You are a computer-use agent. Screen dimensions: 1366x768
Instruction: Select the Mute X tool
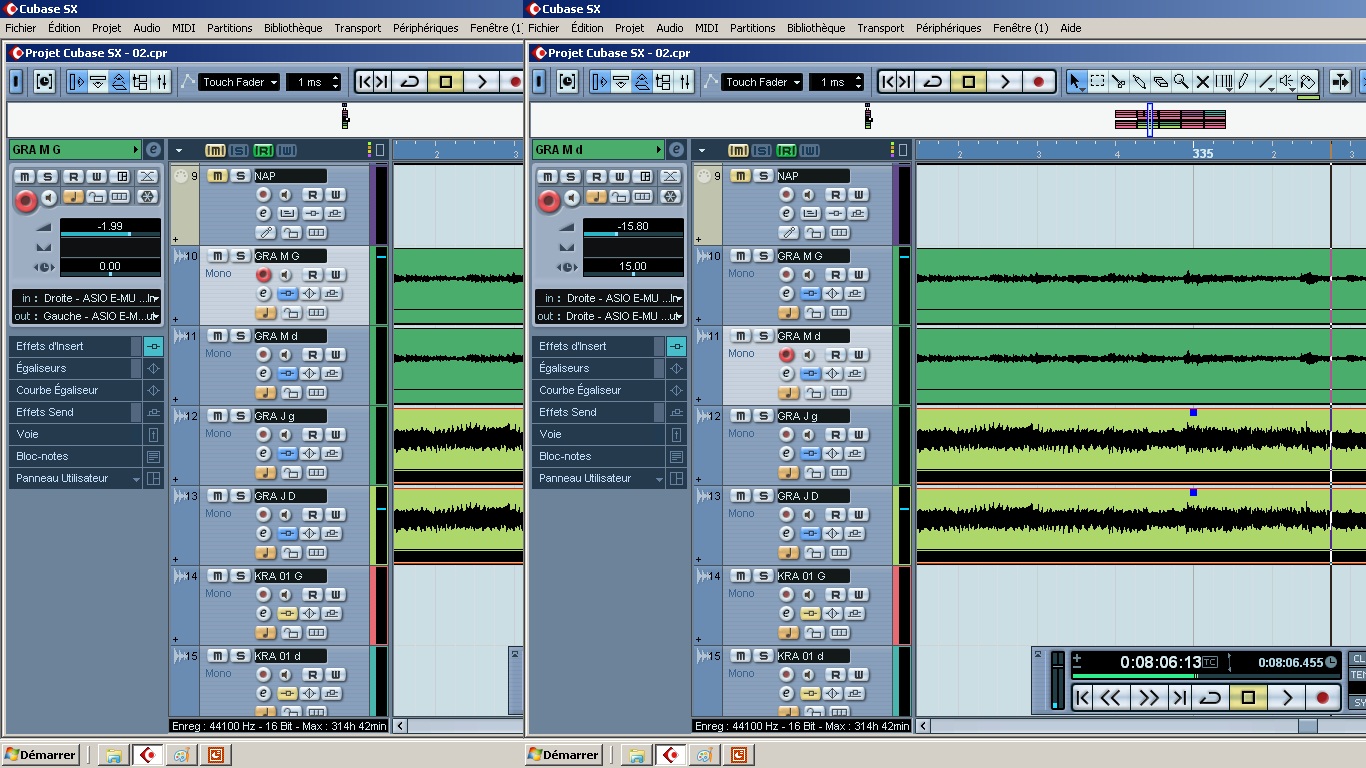point(1203,82)
